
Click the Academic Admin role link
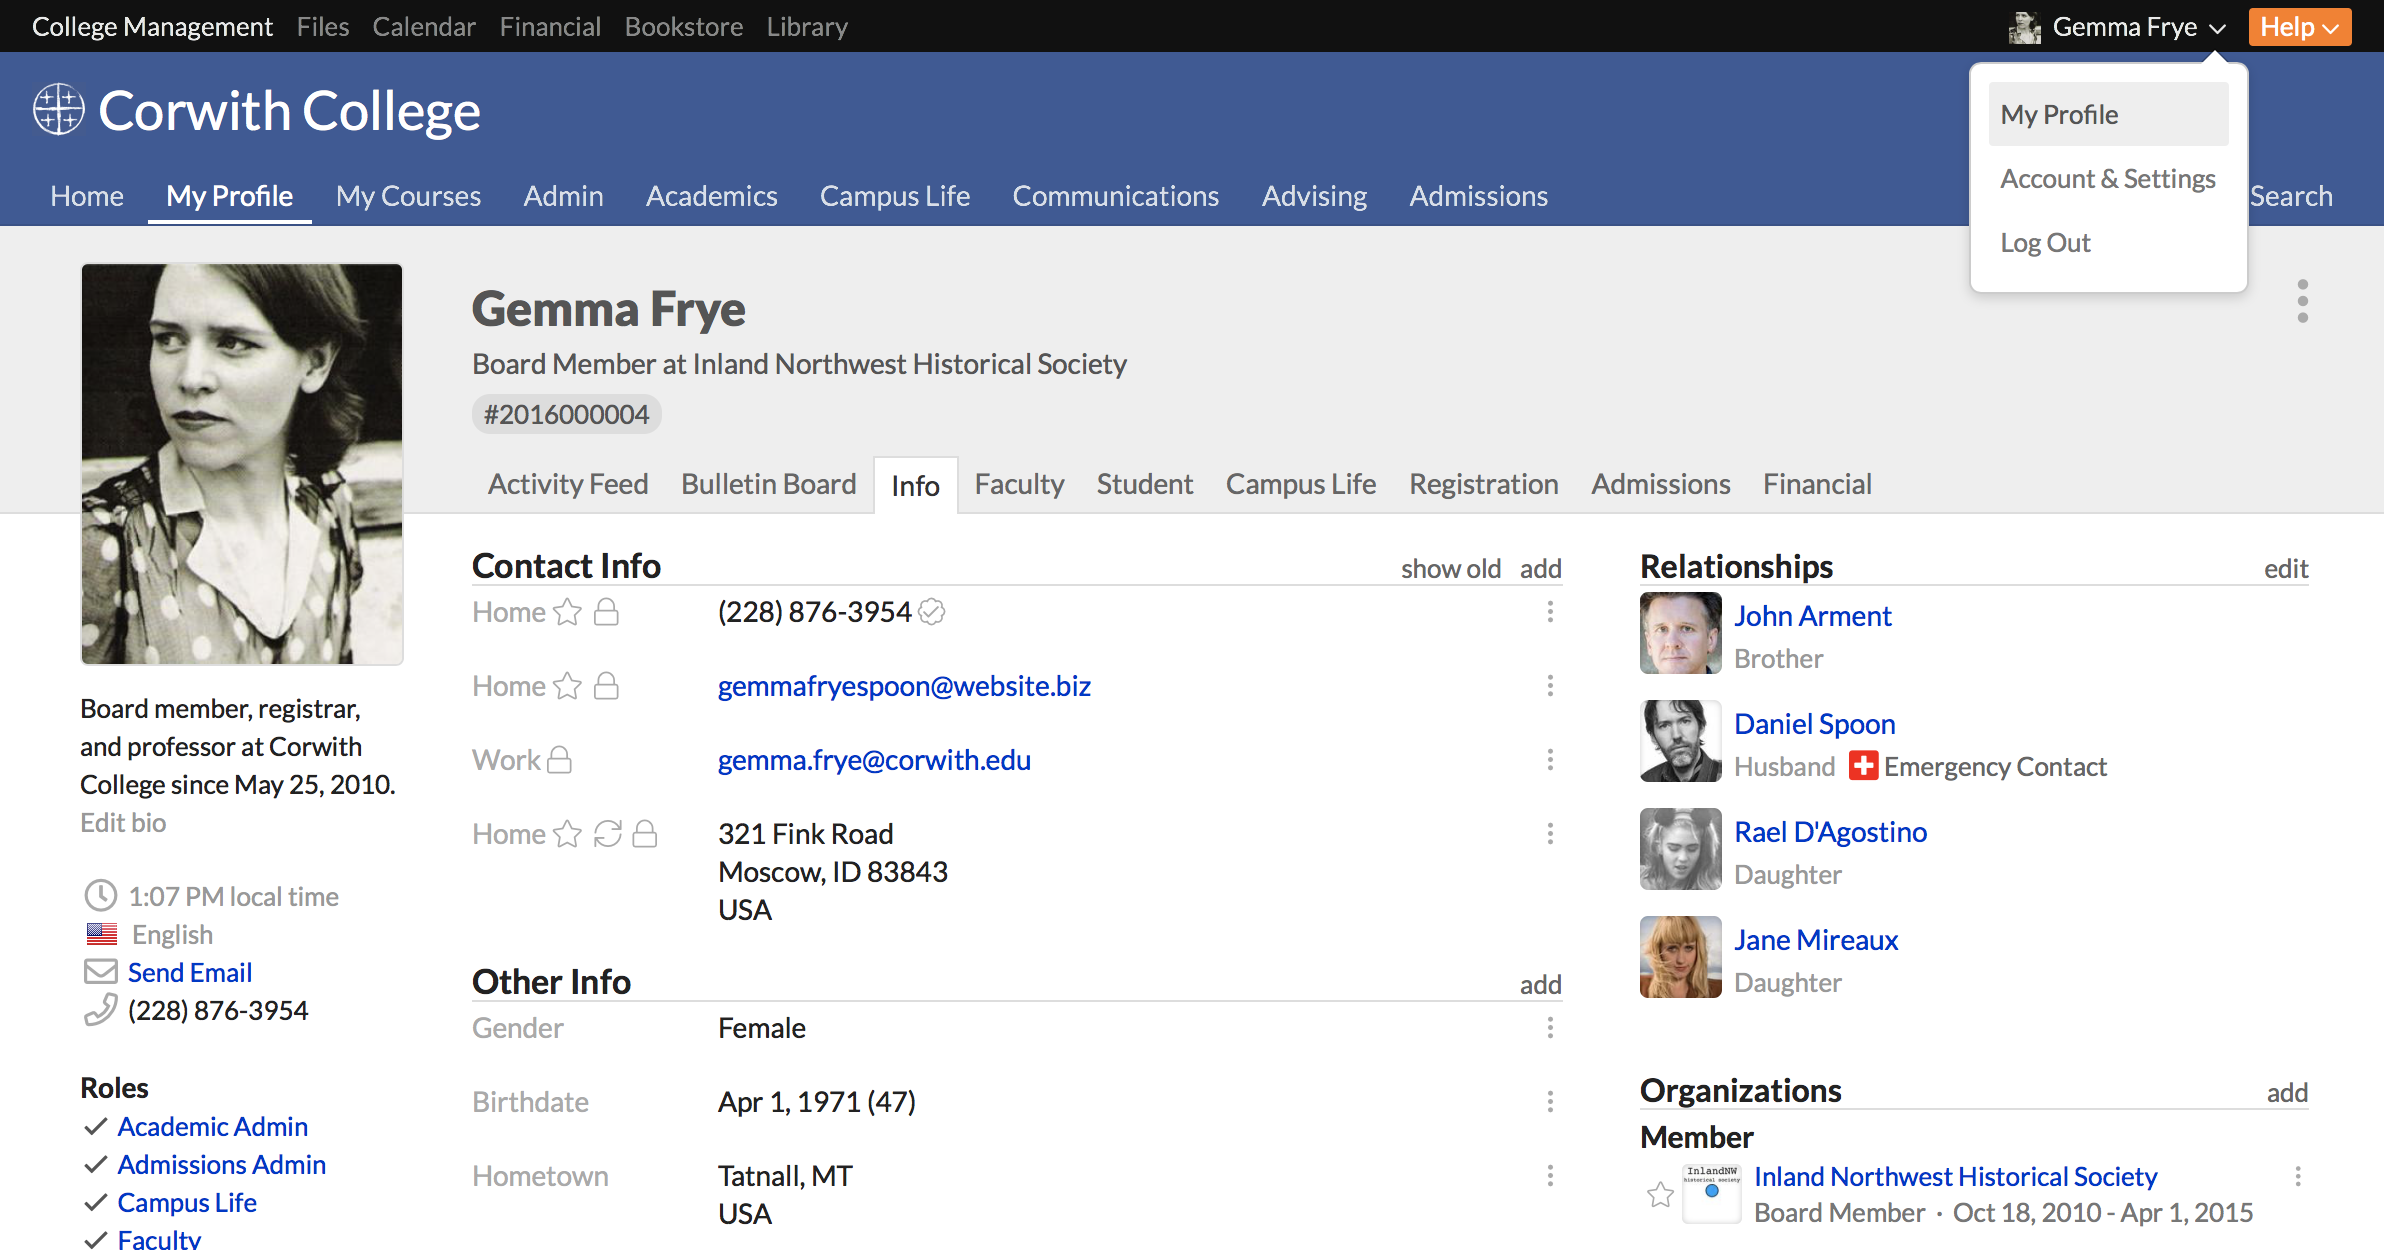coord(212,1126)
